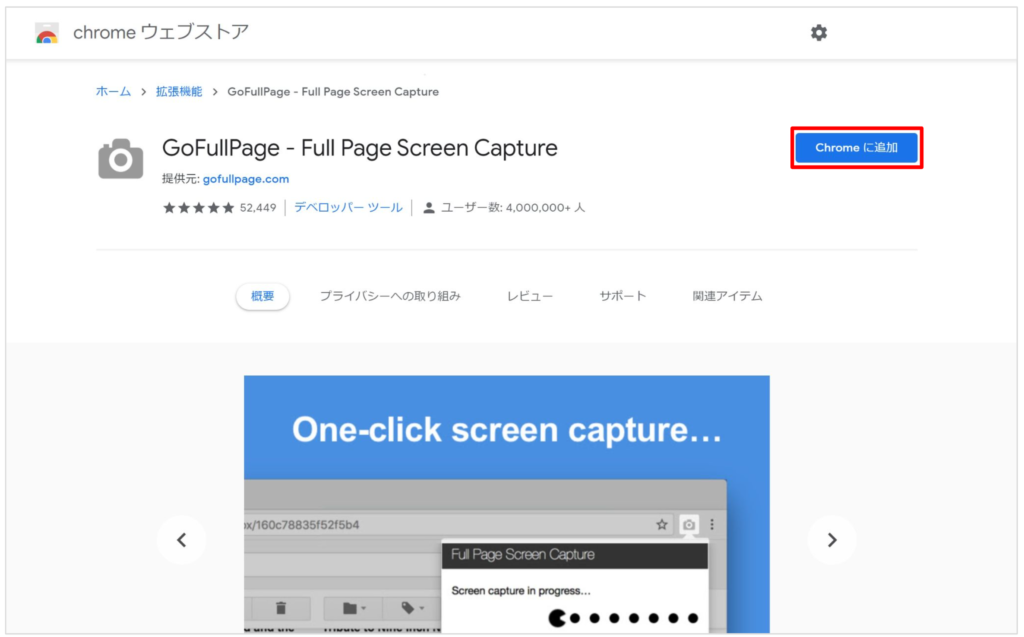Click the 52,449 ratings count
Viewport: 1024px width, 637px height.
pos(258,208)
